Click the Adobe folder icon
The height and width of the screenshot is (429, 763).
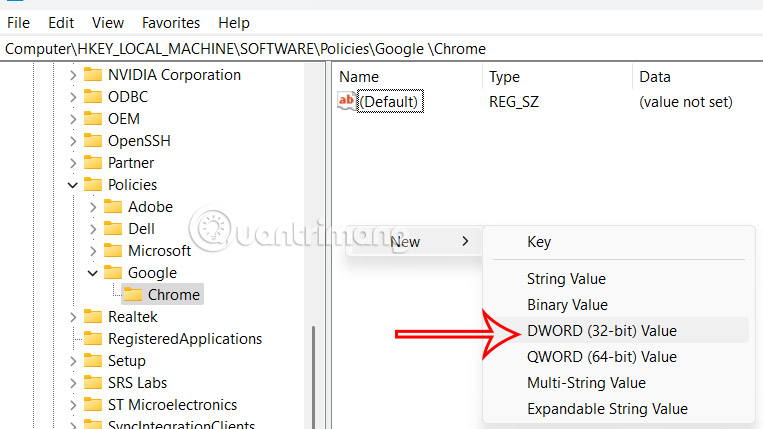[113, 206]
